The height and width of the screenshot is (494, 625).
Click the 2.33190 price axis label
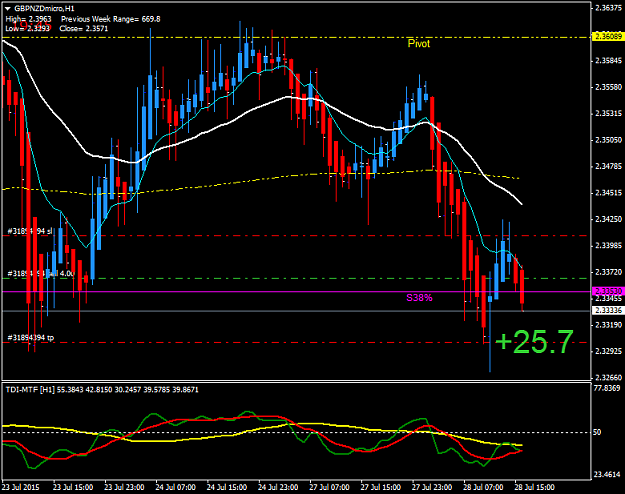pyautogui.click(x=608, y=325)
